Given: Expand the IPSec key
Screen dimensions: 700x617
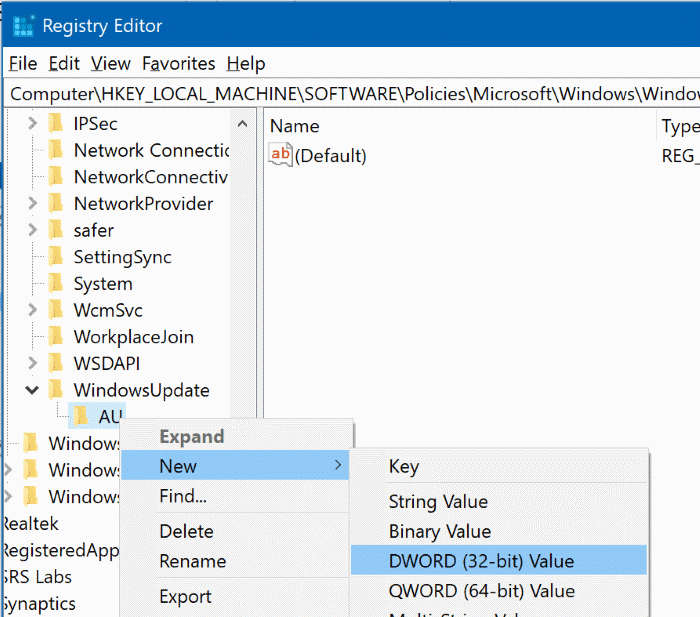Looking at the screenshot, I should (32, 123).
